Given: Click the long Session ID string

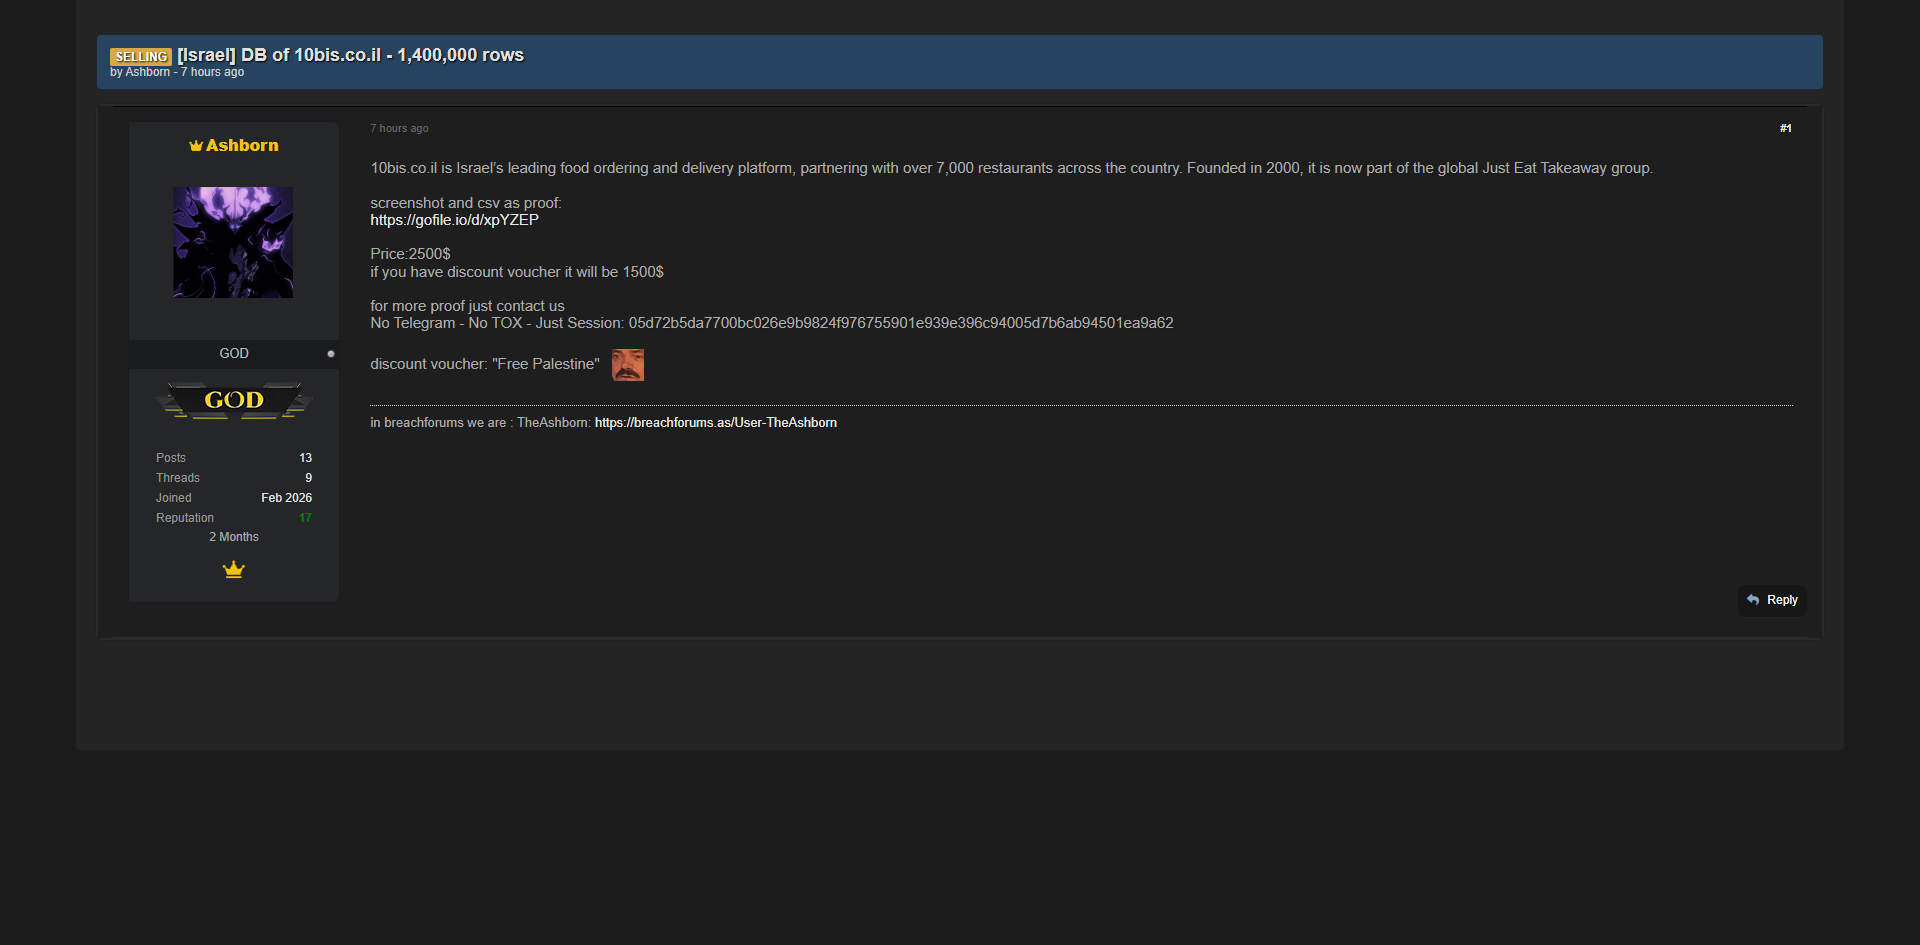Looking at the screenshot, I should [900, 323].
